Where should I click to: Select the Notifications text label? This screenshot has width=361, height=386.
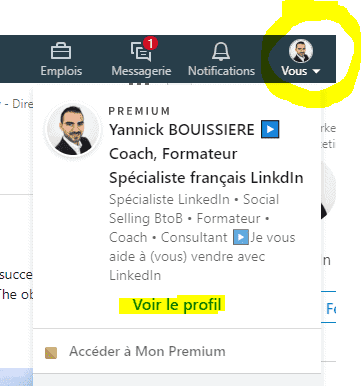(x=221, y=71)
